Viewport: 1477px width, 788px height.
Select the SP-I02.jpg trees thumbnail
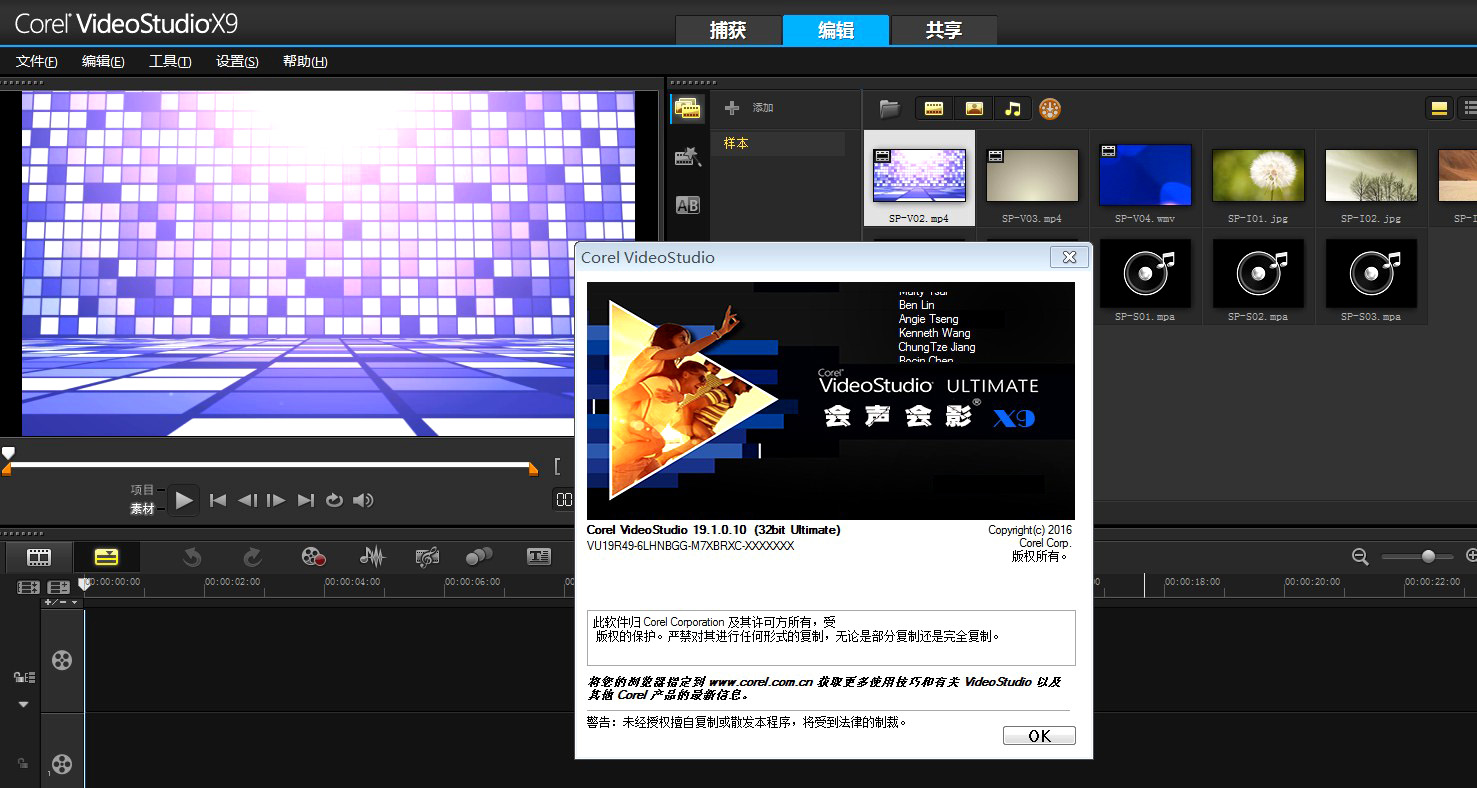pos(1371,176)
